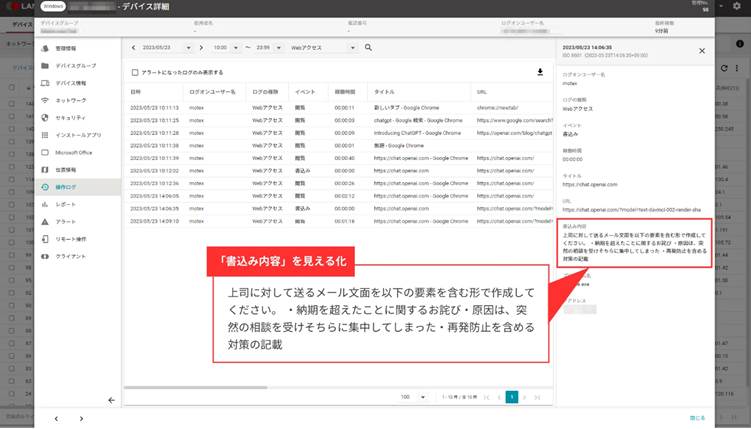Image resolution: width=751 pixels, height=429 pixels.
Task: Open リモート操作 in the sidebar
Action: [x=70, y=239]
